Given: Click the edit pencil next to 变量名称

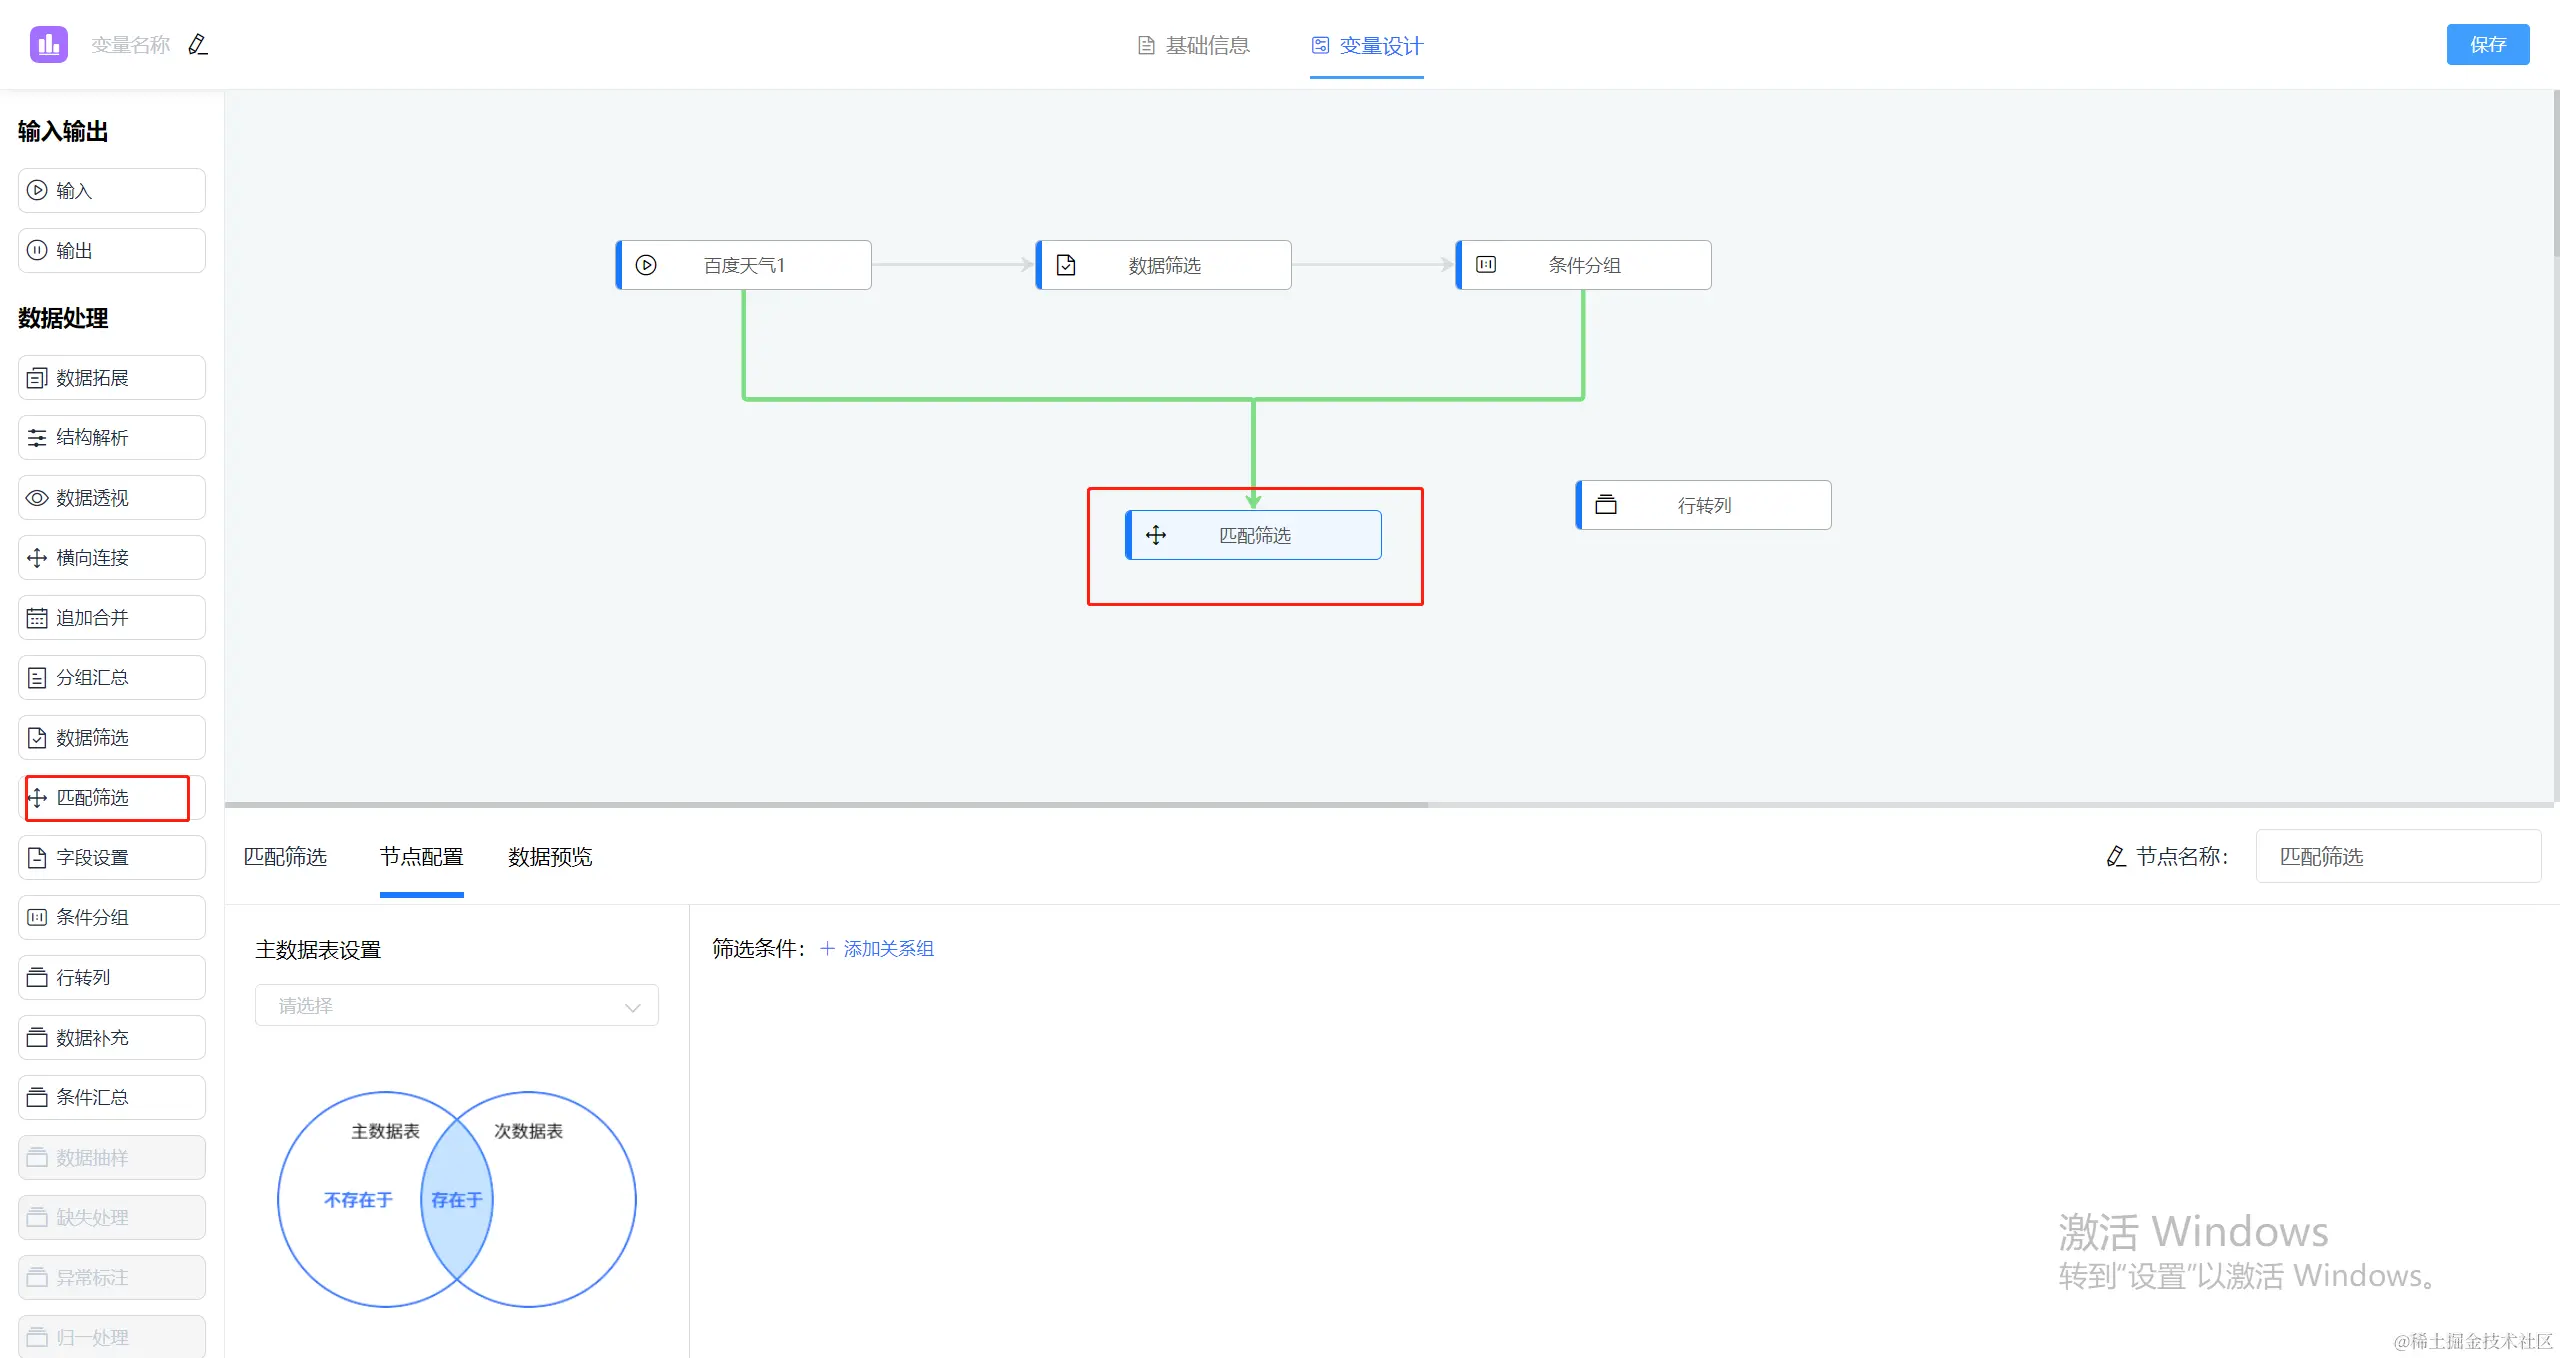Looking at the screenshot, I should click(198, 45).
